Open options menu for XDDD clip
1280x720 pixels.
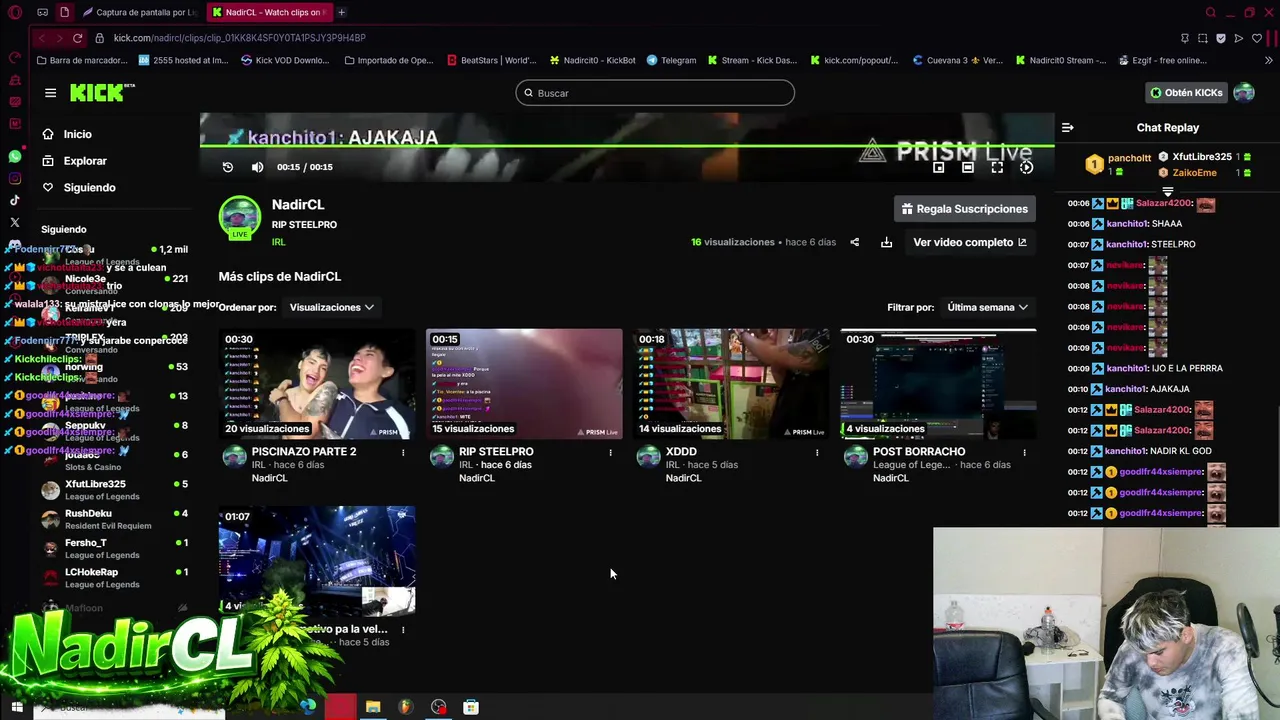[x=817, y=452]
